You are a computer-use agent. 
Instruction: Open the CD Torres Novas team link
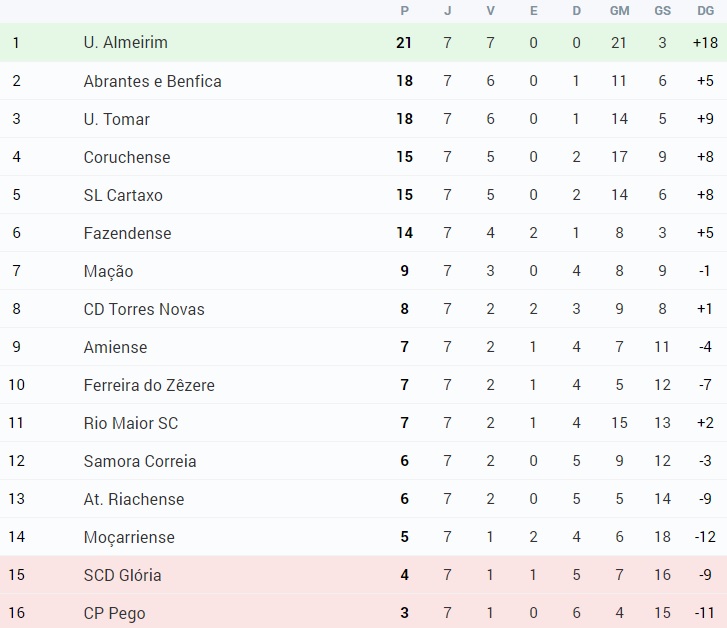pos(144,309)
